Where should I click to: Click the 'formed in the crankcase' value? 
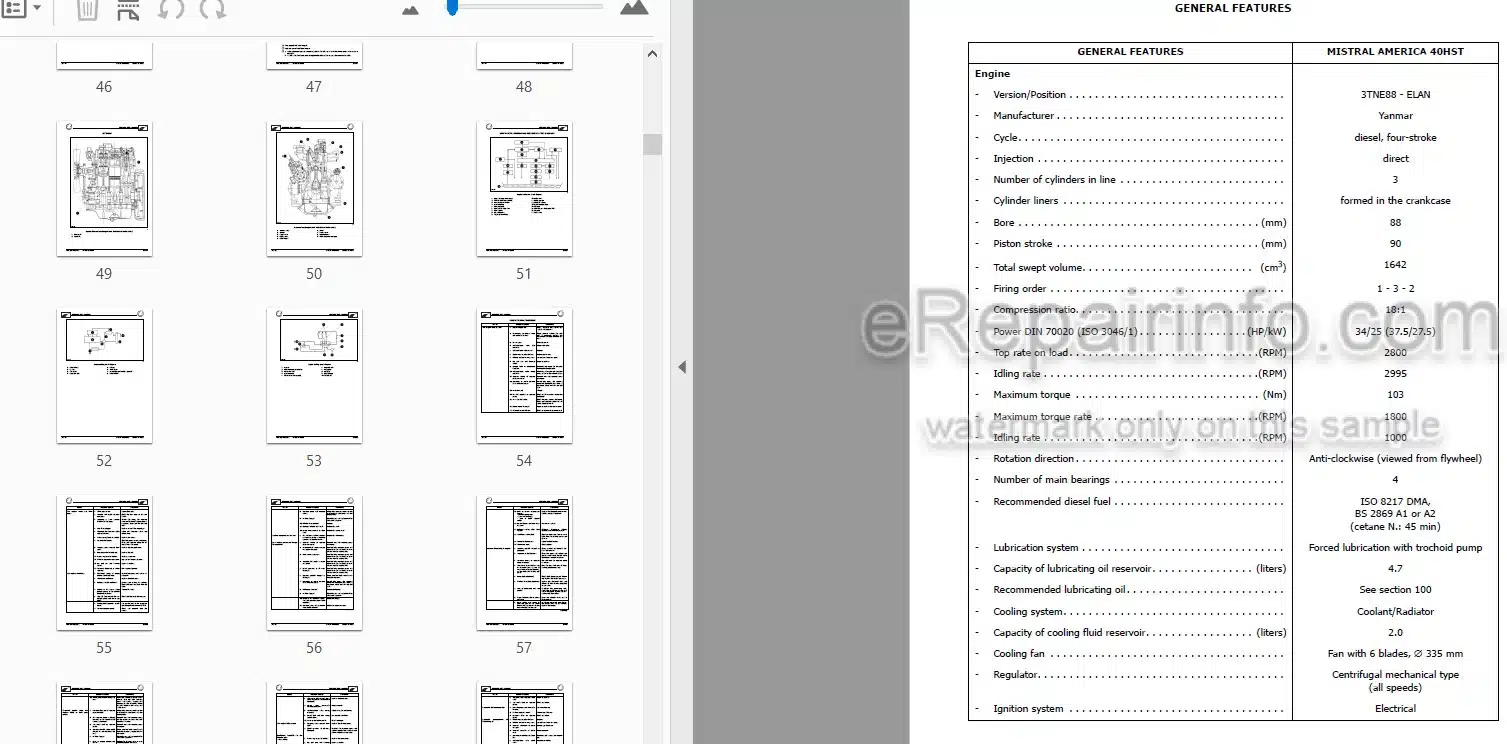(x=1395, y=201)
